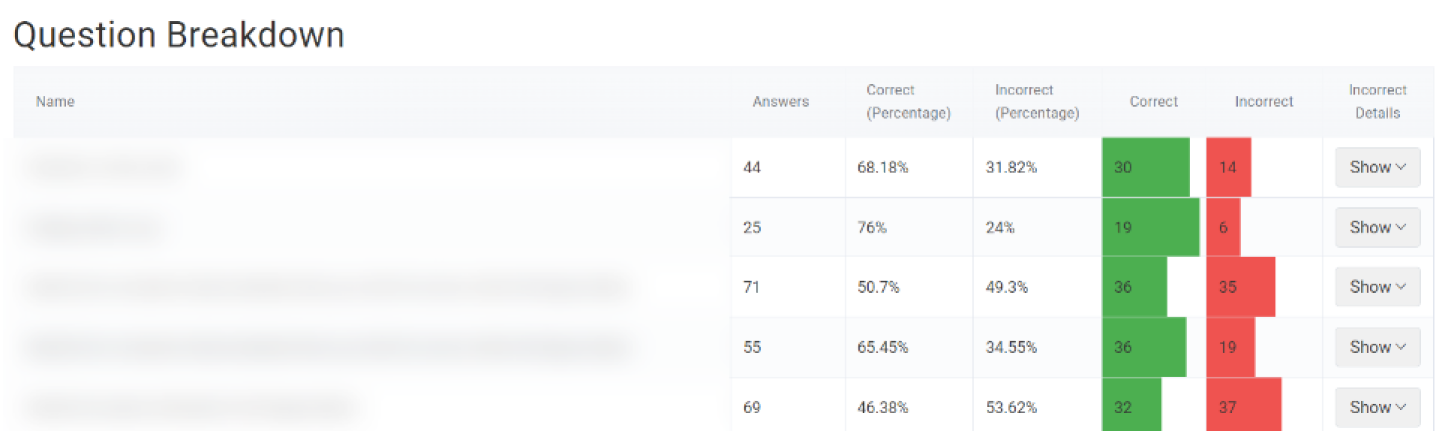The image size is (1436, 431).
Task: Select Correct (Percentage) column header
Action: click(908, 101)
